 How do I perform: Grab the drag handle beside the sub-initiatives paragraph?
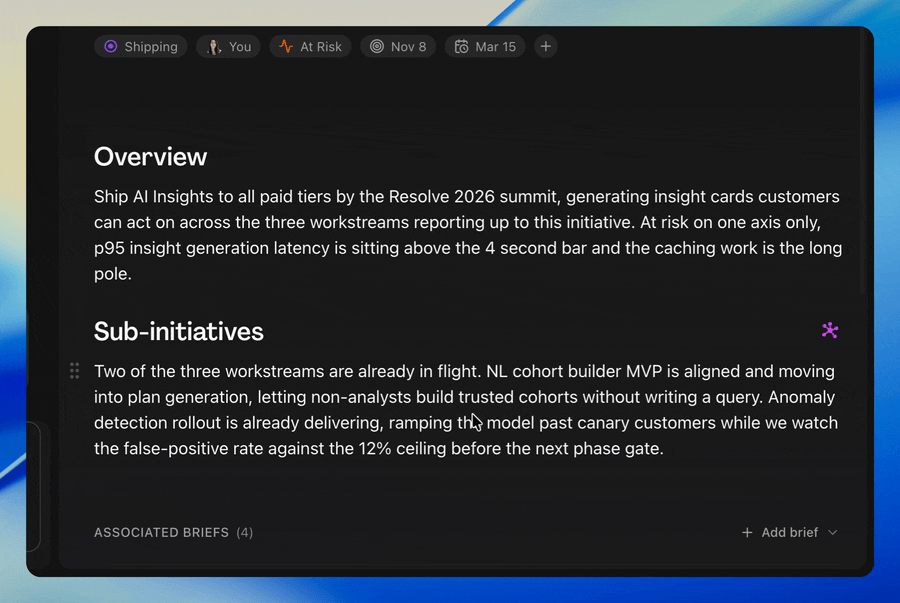click(x=75, y=371)
